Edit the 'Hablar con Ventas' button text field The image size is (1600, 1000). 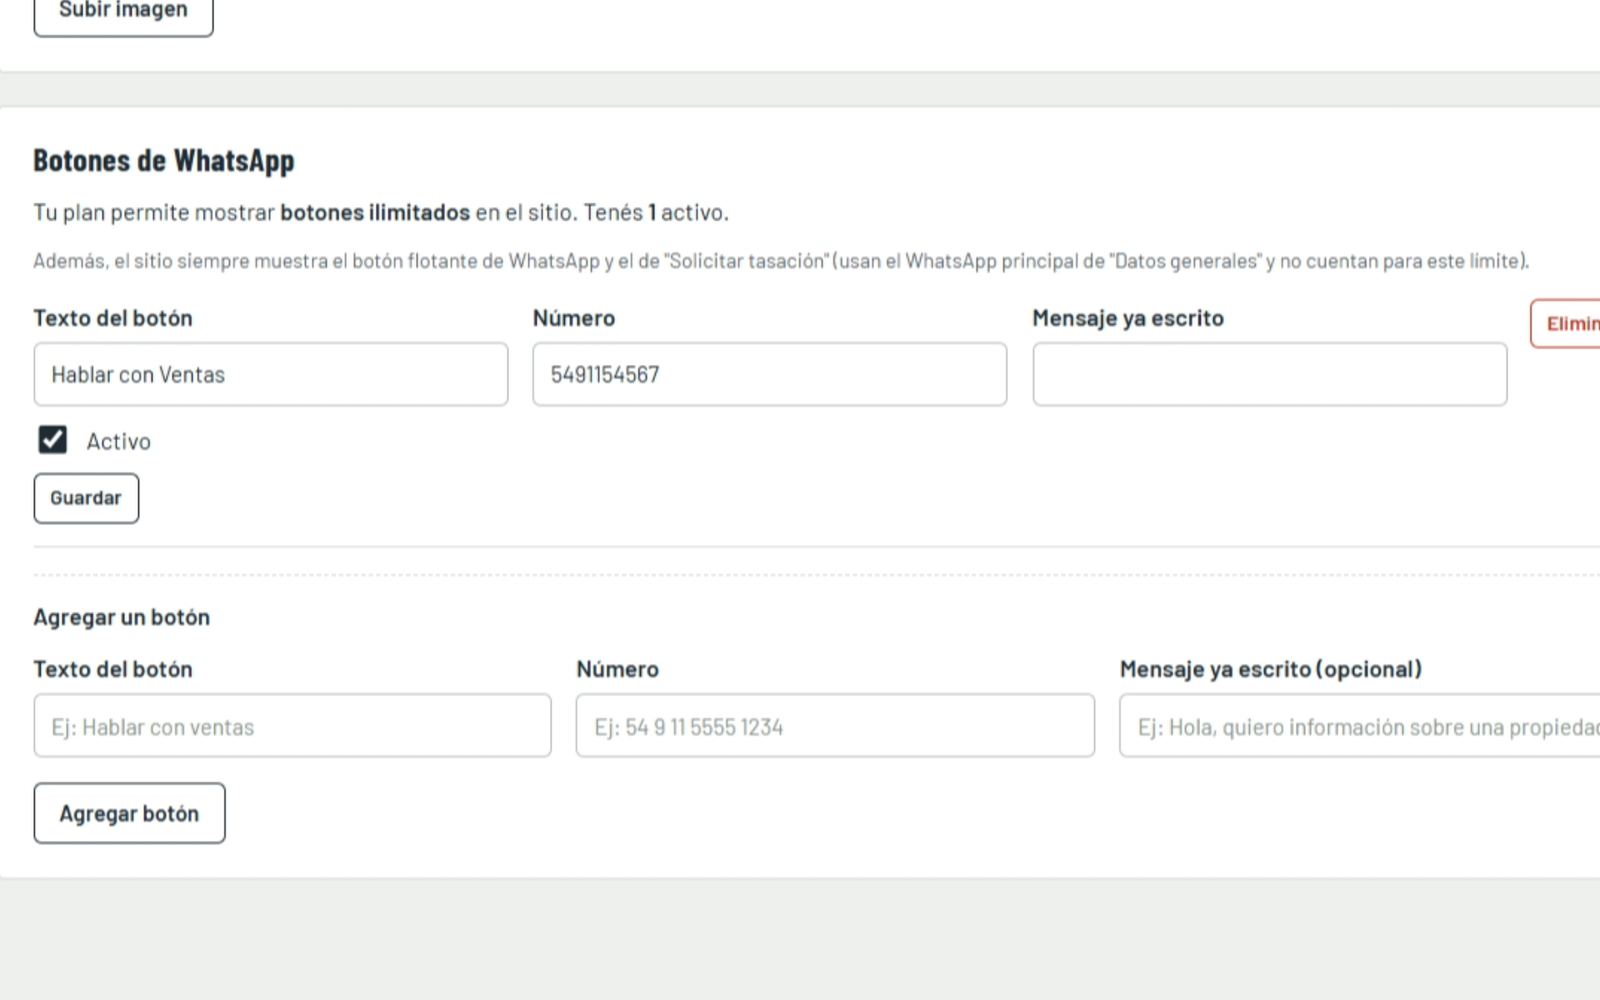tap(271, 374)
